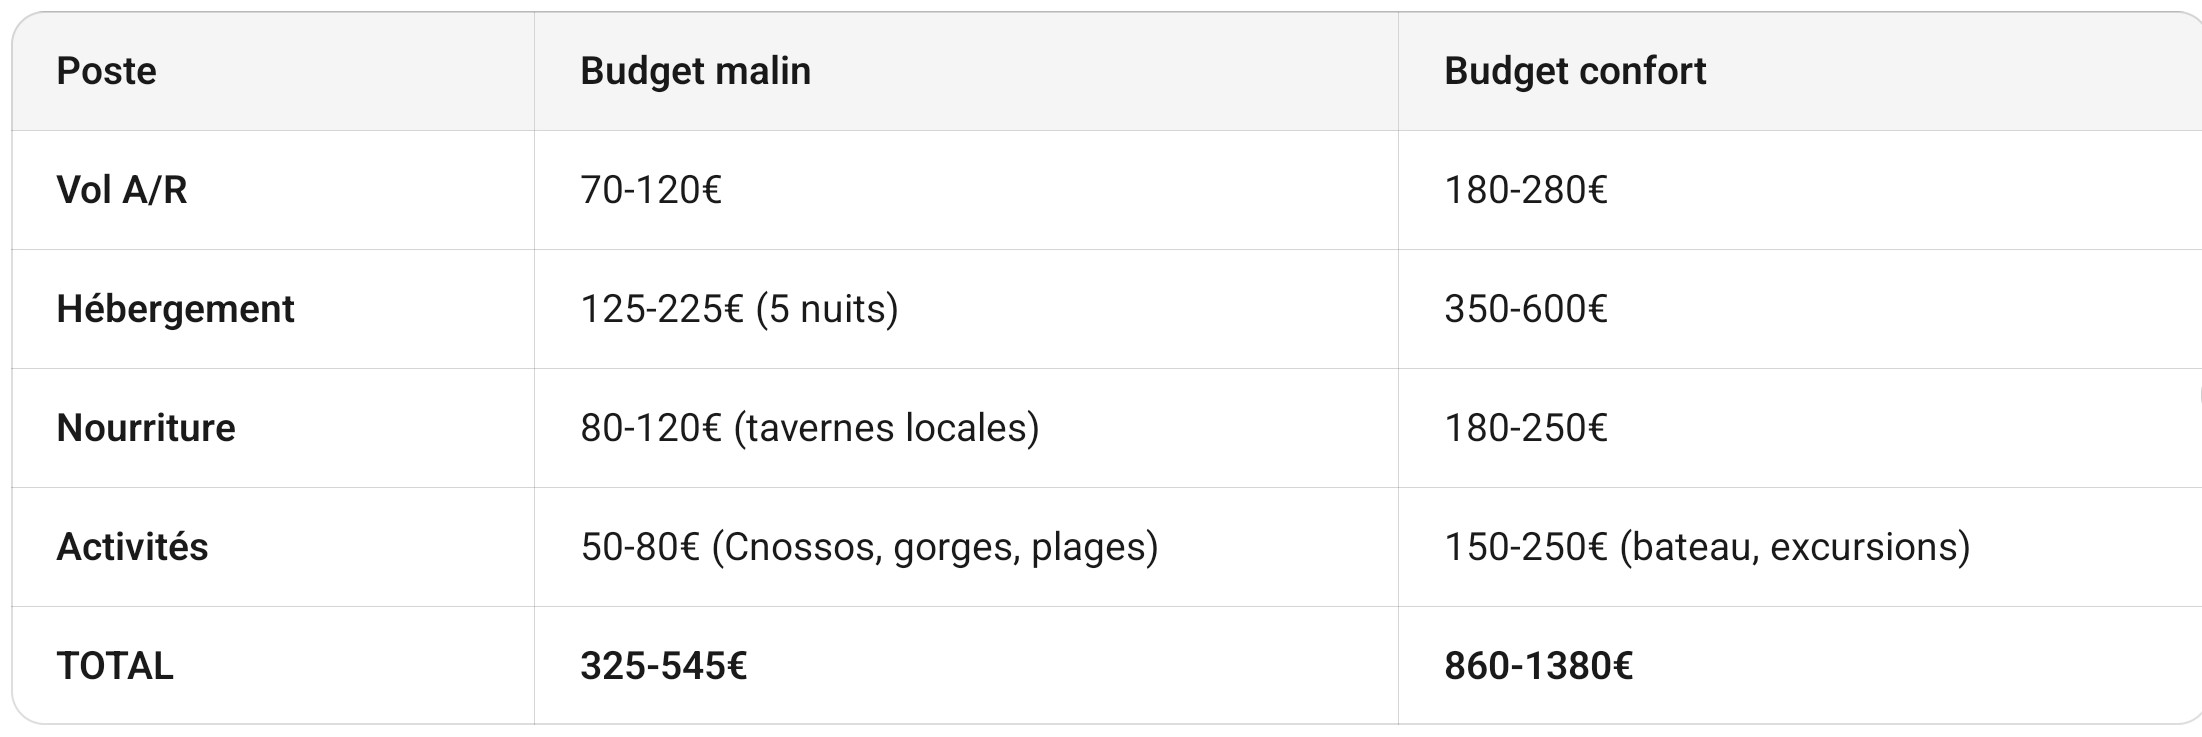
Task: Select the 'Vol A/R' row label
Action: point(122,190)
